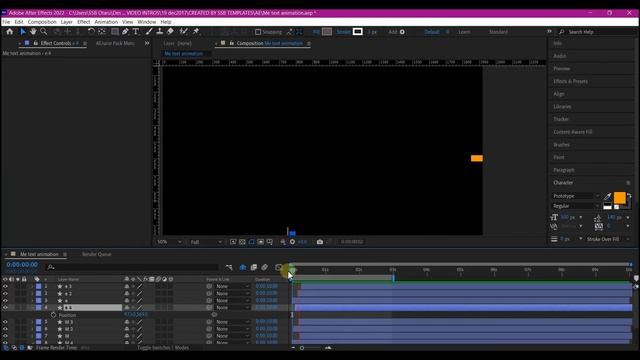Select the Brush tool
640x360 pixels.
149,31
